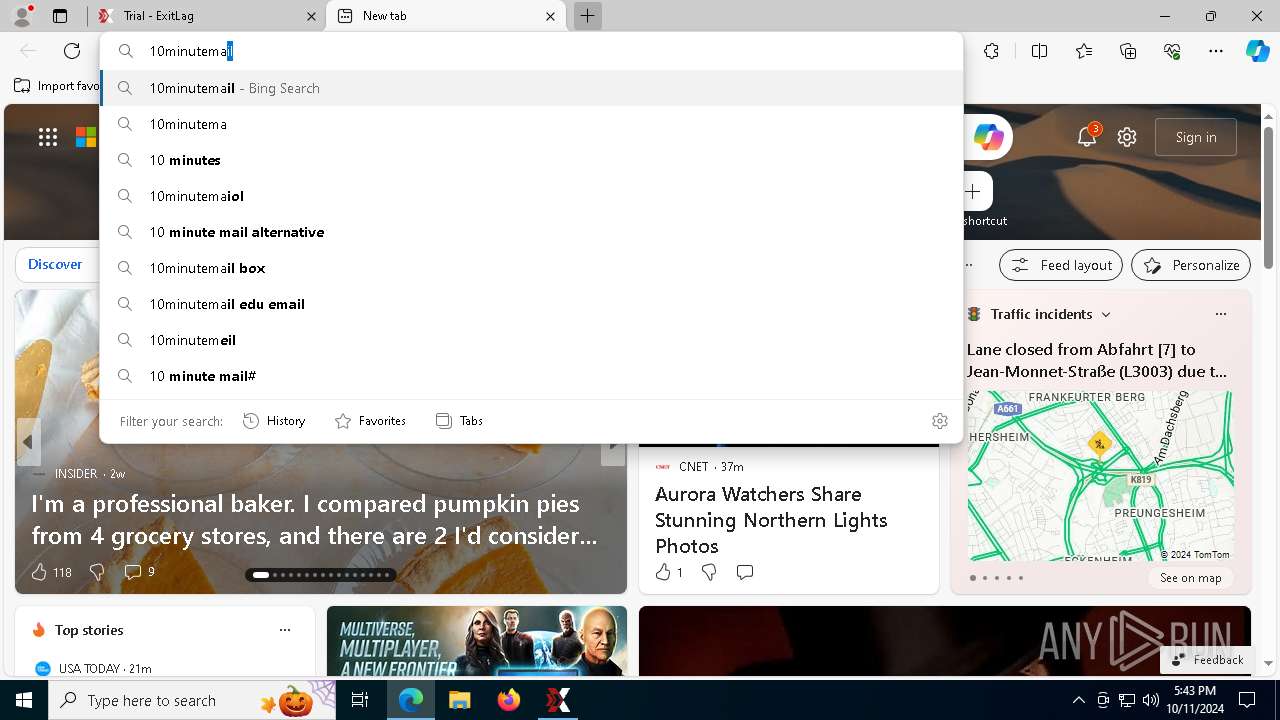This screenshot has height=720, width=1280.
Task: Open the Extensions puzzle icon
Action: point(991,51)
